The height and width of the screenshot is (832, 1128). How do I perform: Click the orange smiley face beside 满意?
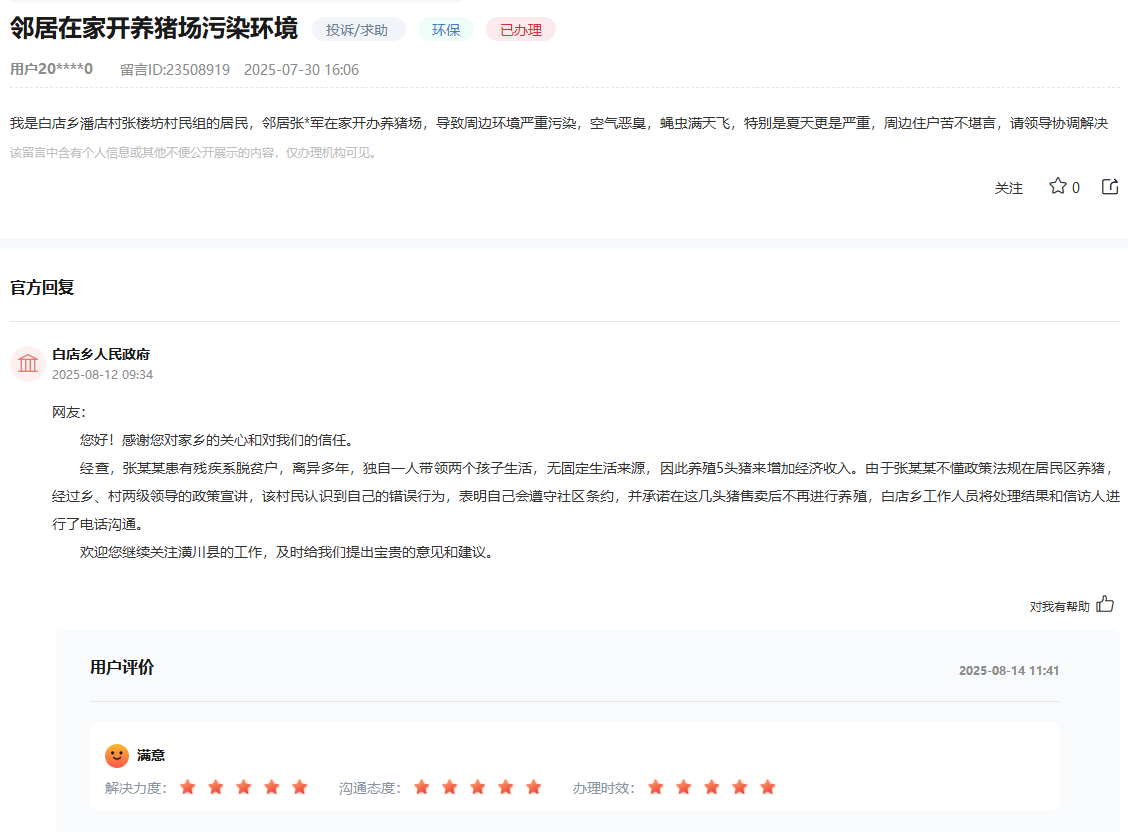pos(117,755)
